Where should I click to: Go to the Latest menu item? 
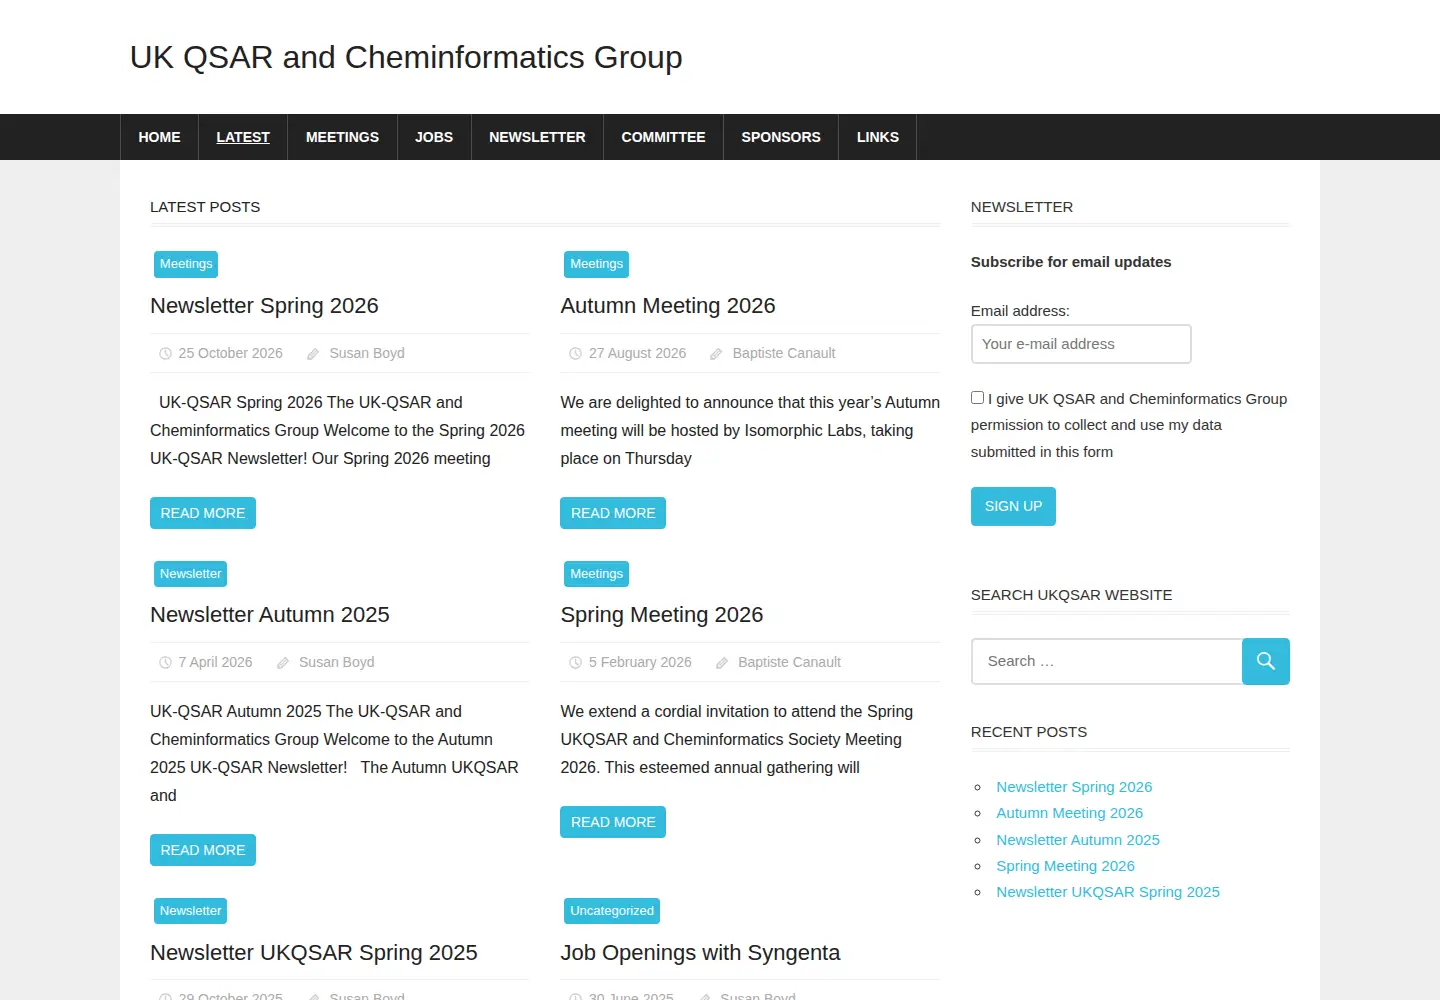243,137
